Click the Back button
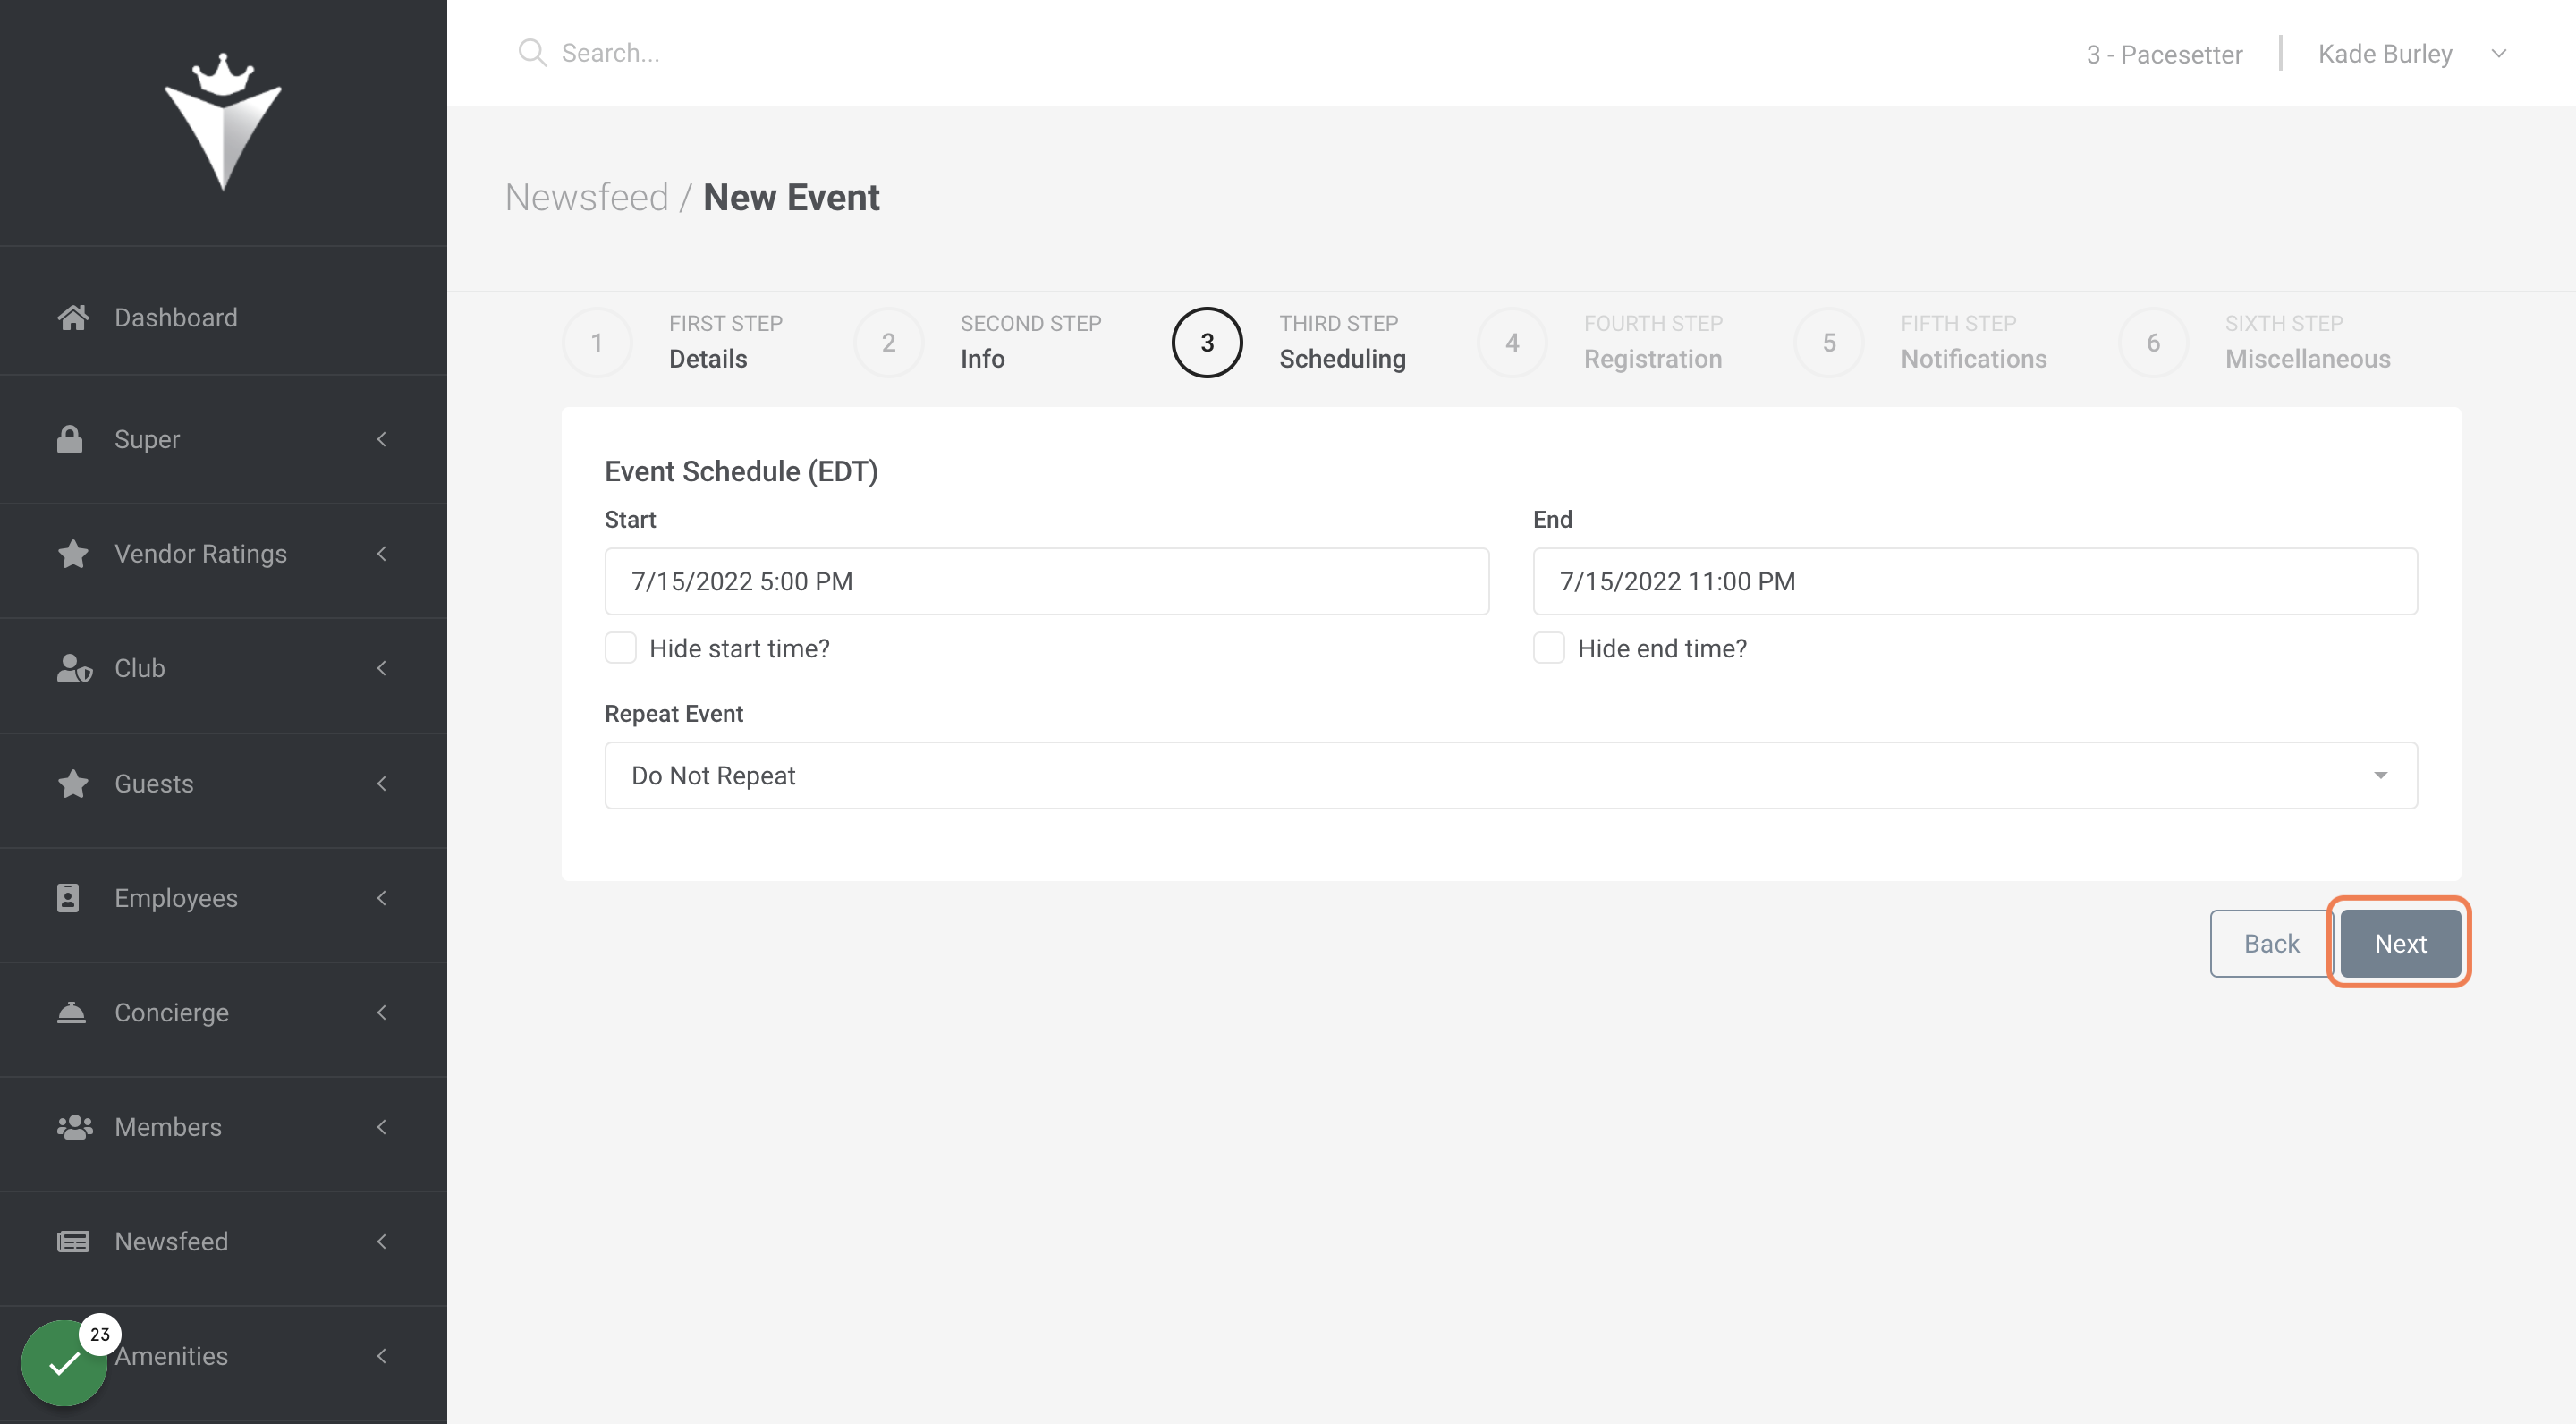The width and height of the screenshot is (2576, 1424). [2271, 943]
